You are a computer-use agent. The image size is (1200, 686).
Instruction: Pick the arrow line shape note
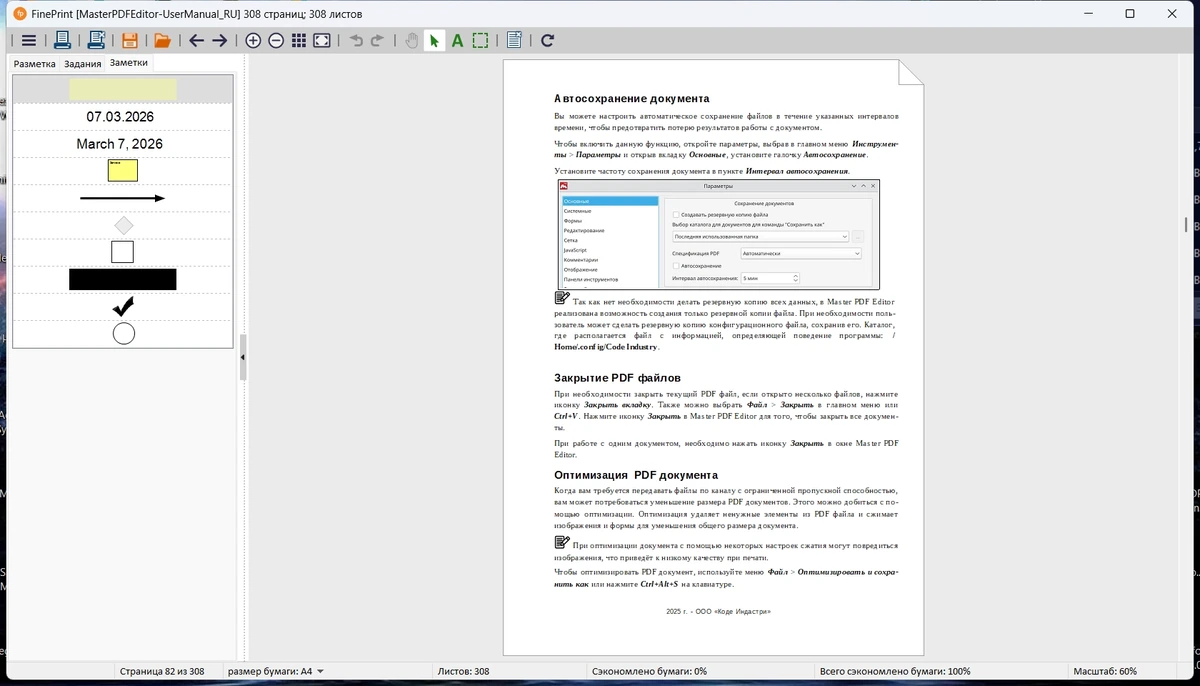pos(123,198)
